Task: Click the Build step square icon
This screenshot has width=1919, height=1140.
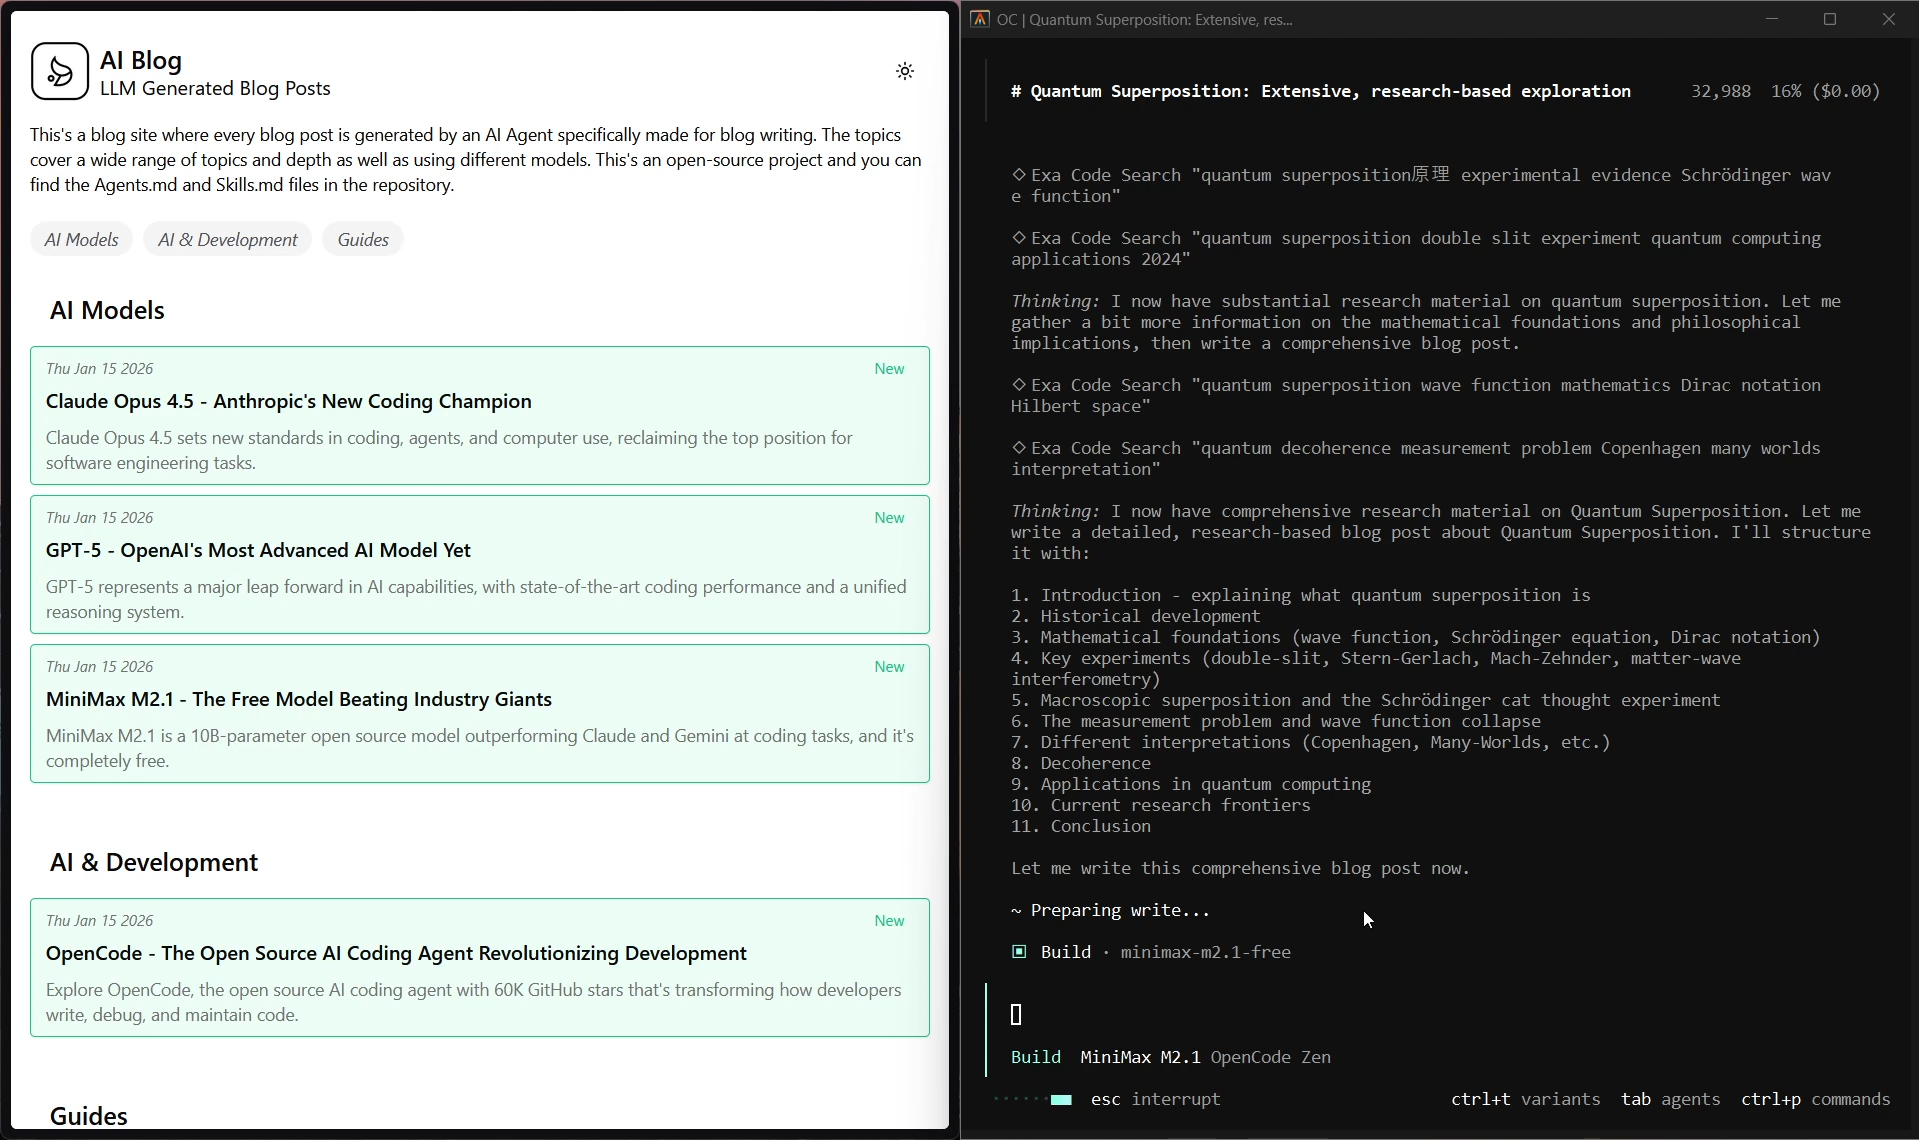Action: pyautogui.click(x=1019, y=952)
